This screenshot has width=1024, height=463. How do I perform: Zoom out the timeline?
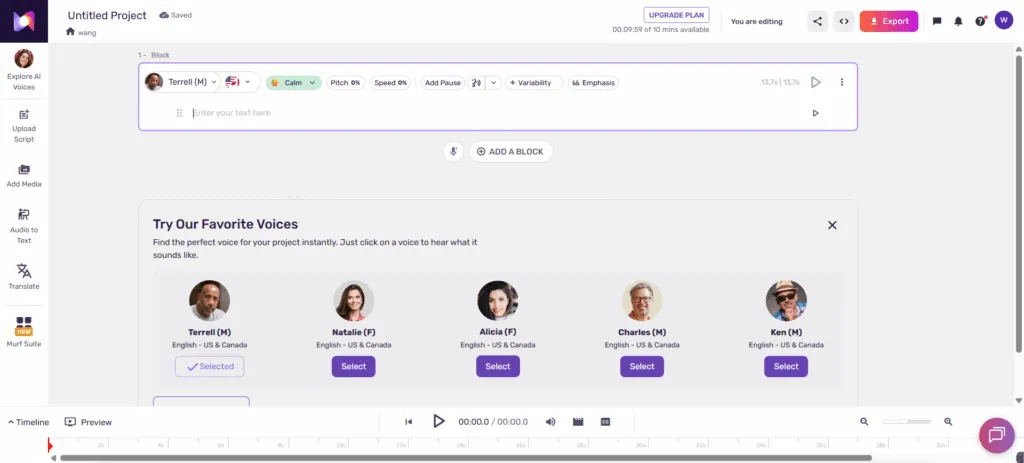pyautogui.click(x=864, y=422)
